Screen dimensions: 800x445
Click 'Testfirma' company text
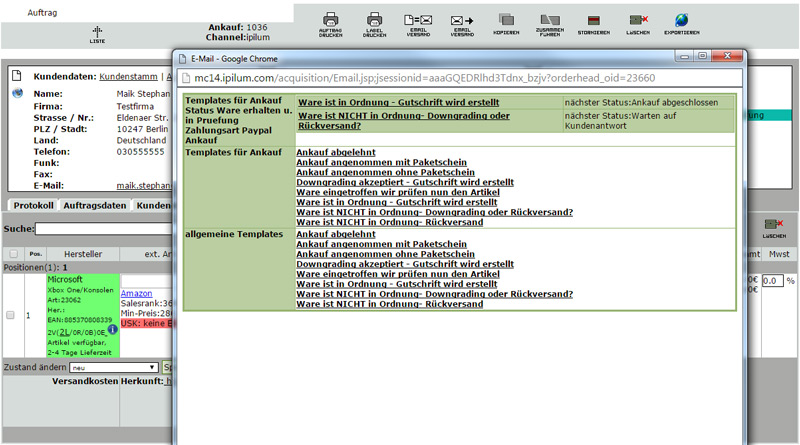[x=135, y=106]
